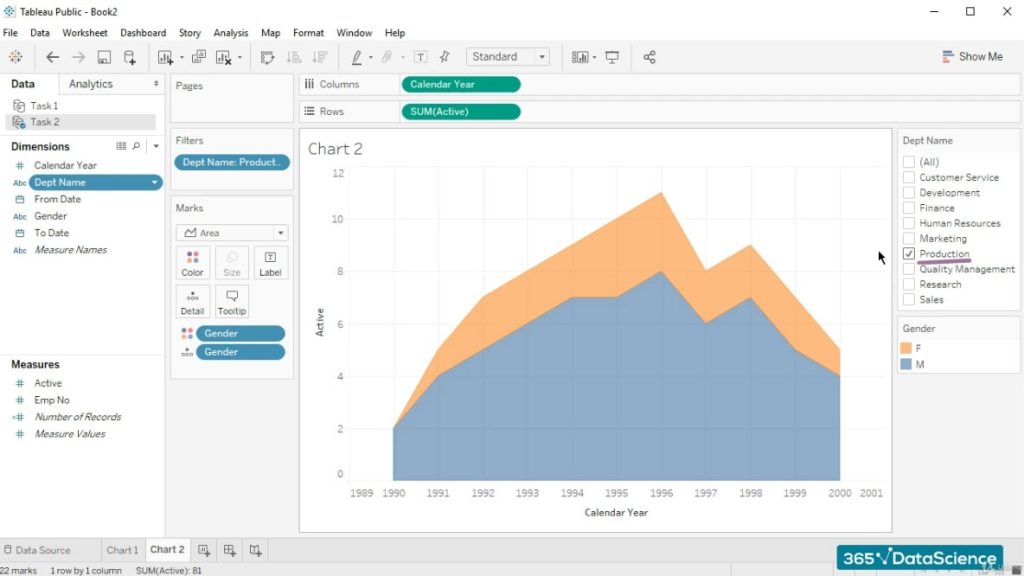Open the show/hide cards dropdown arrow
The image size is (1024, 576).
(594, 57)
